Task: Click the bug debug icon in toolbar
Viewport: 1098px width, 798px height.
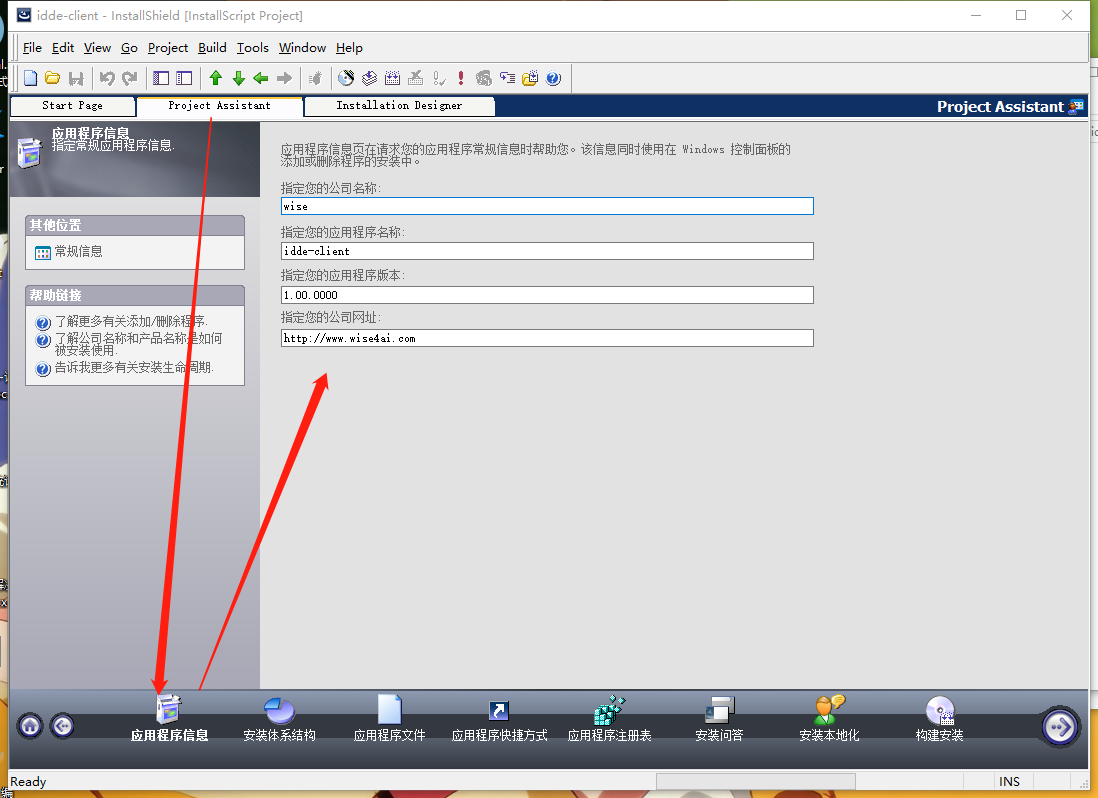Action: (316, 78)
